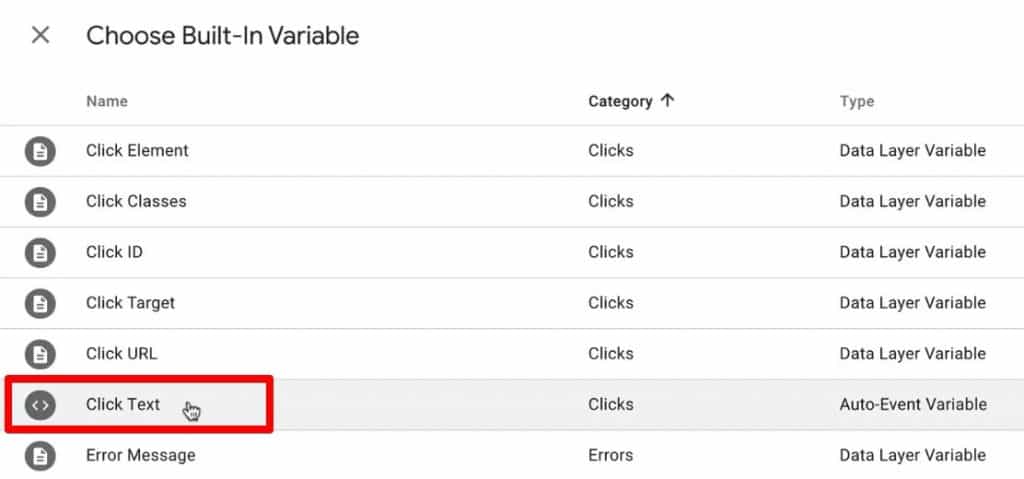Pick the Click URL variable name
The height and width of the screenshot is (479, 1024).
(x=121, y=354)
